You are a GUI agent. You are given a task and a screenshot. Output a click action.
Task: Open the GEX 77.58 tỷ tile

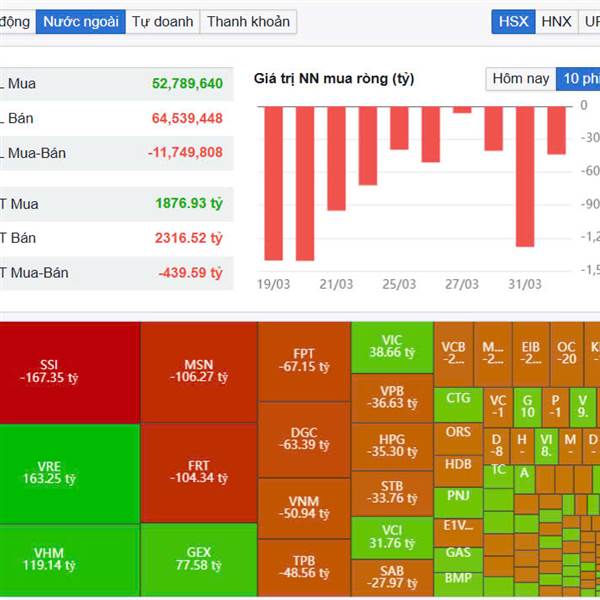199,559
